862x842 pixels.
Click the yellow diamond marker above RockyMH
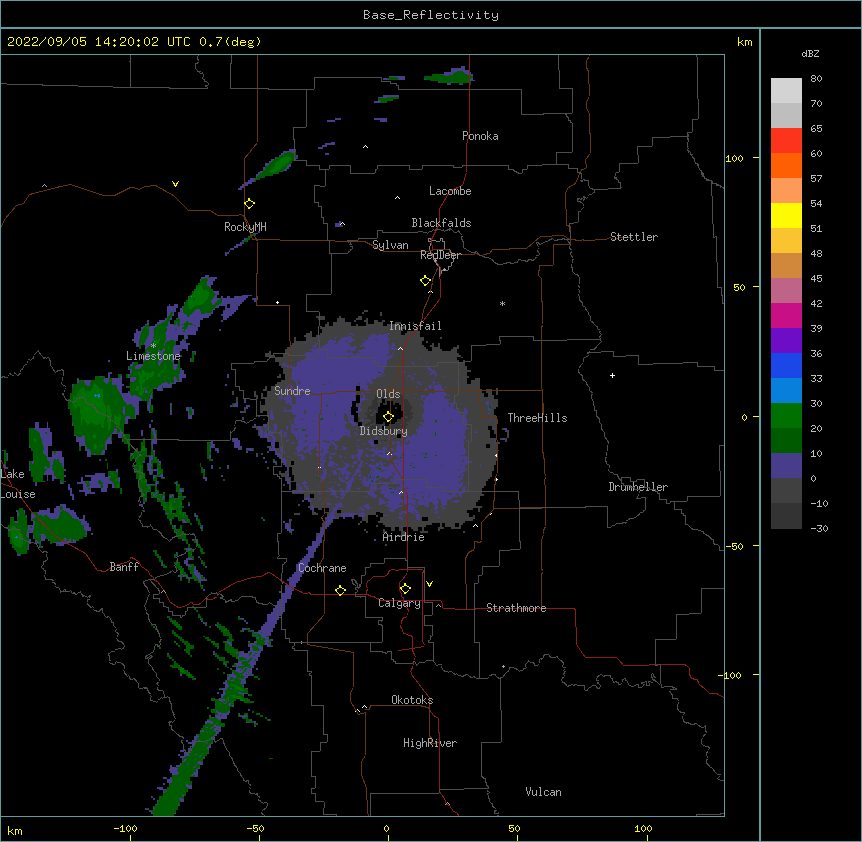point(250,204)
